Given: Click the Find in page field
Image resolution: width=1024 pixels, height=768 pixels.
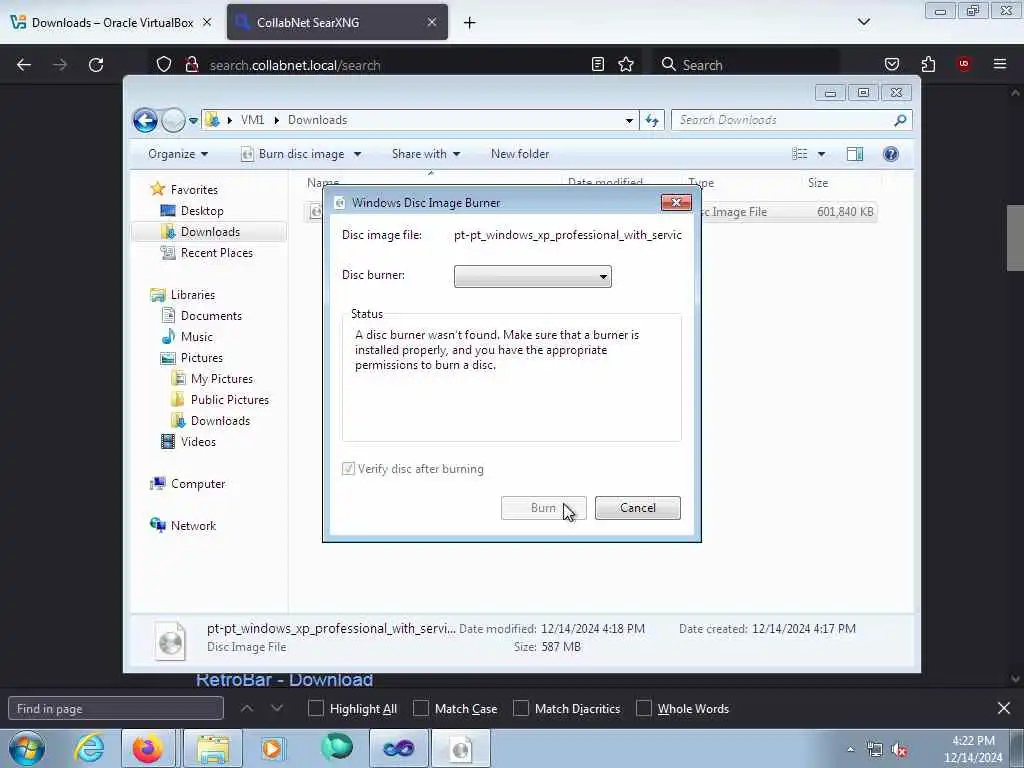Looking at the screenshot, I should click(x=116, y=709).
